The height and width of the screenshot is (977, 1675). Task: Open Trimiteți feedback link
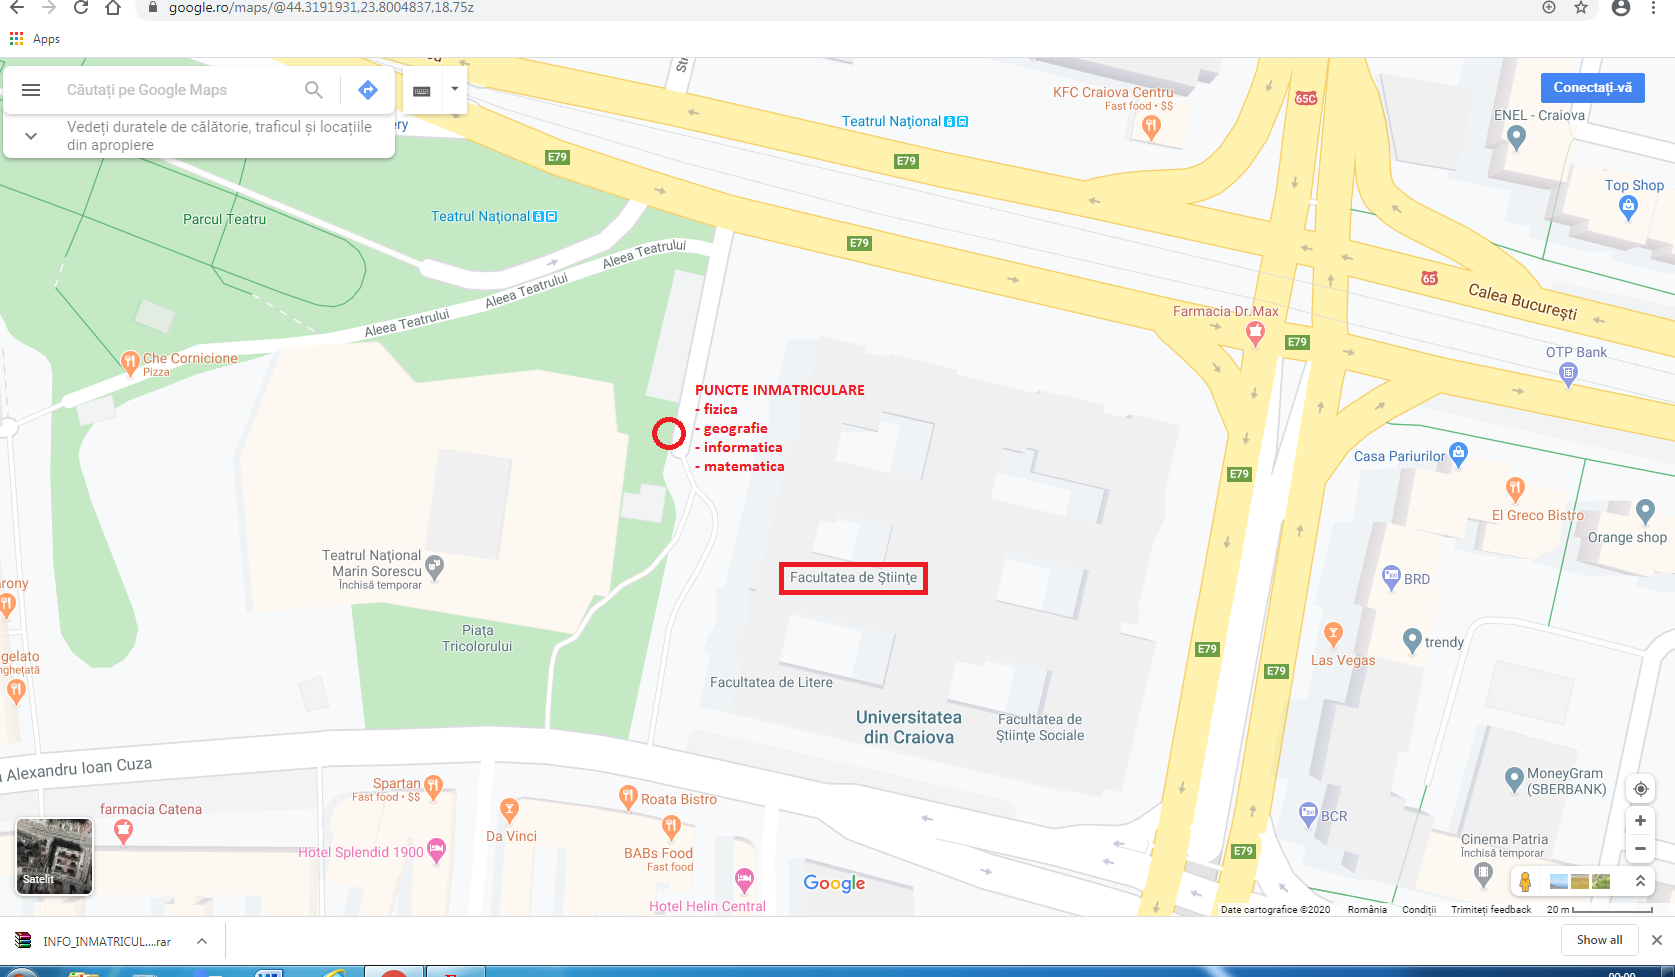pyautogui.click(x=1491, y=910)
